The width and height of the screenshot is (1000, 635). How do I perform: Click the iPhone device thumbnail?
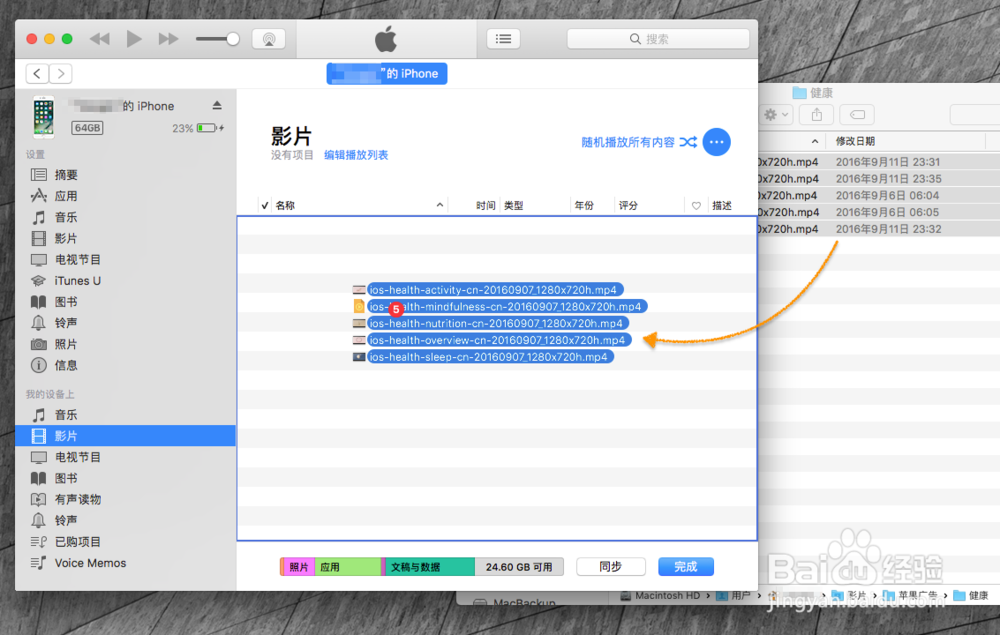(43, 117)
